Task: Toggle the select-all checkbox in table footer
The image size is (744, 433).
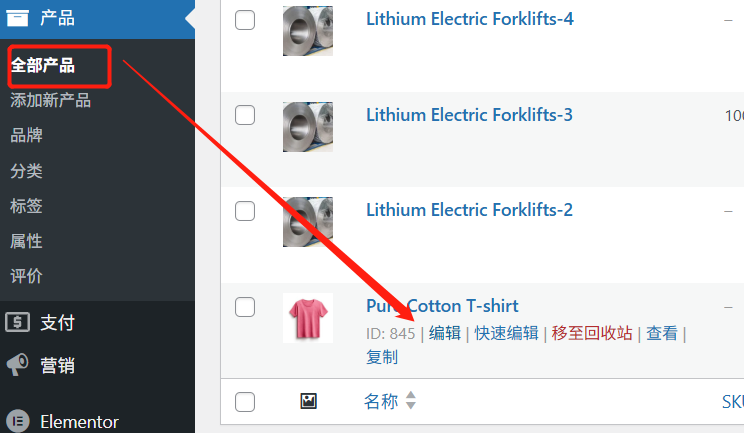Action: [x=245, y=402]
